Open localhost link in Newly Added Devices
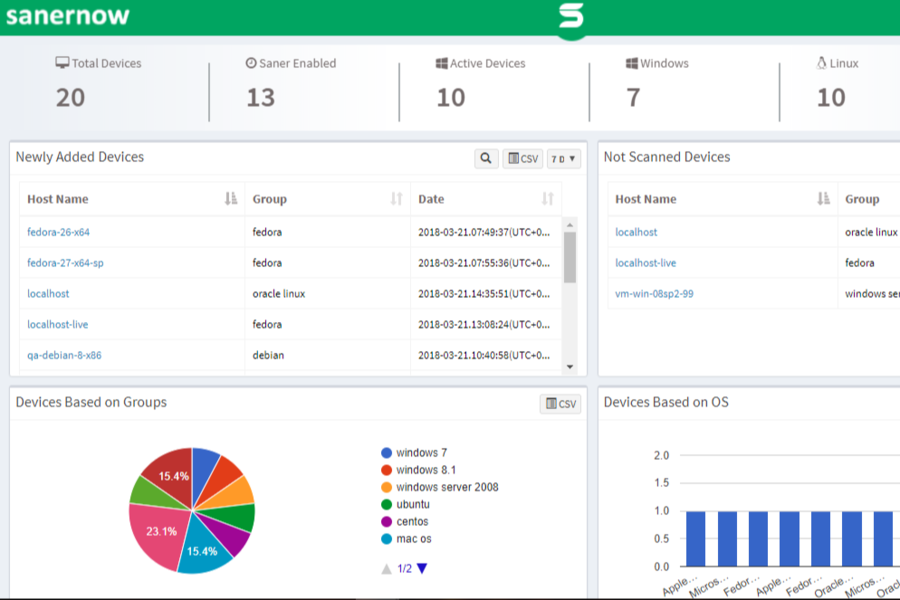 [x=48, y=293]
